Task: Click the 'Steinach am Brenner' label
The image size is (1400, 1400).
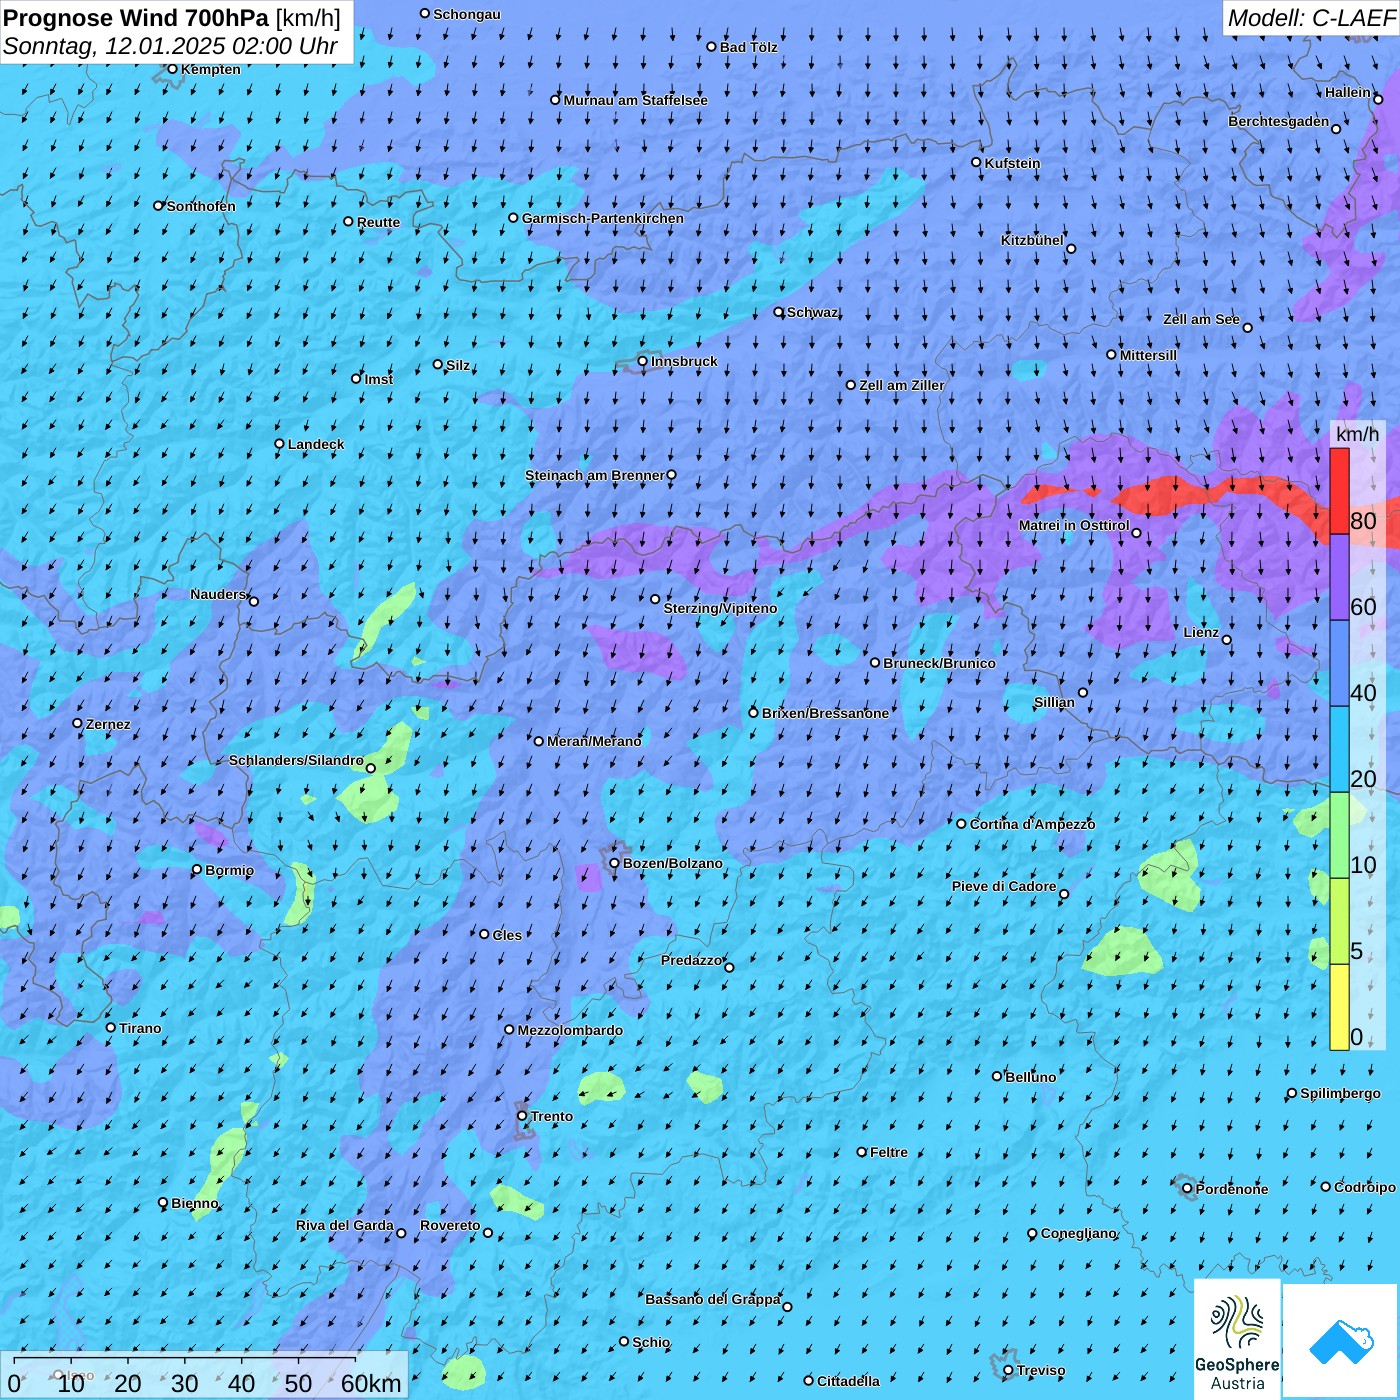Action: (594, 475)
